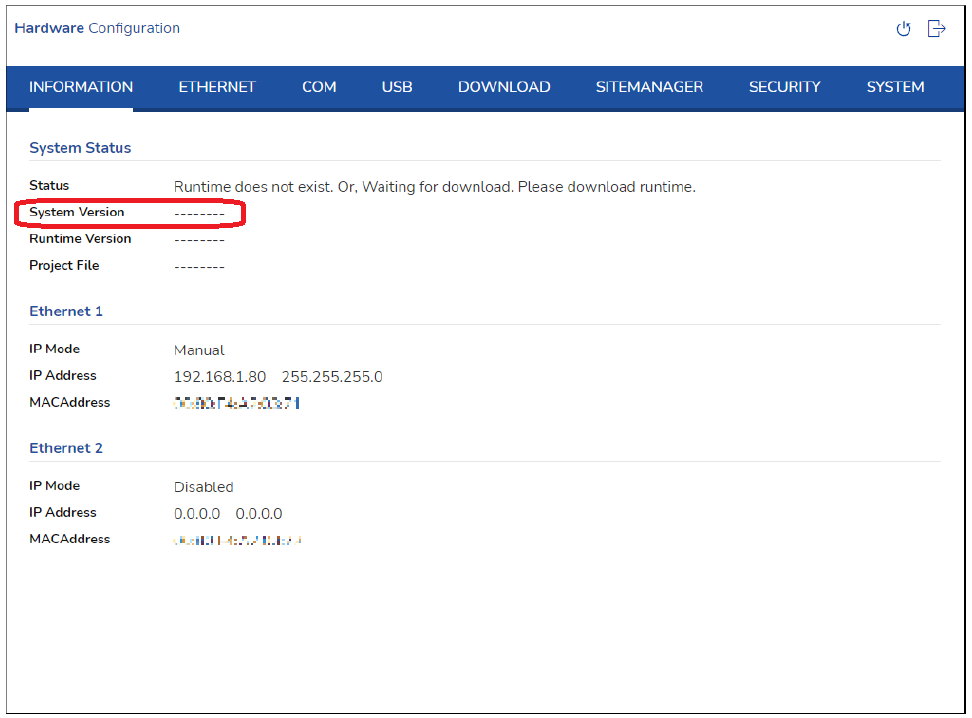Click the Project File label

point(64,265)
